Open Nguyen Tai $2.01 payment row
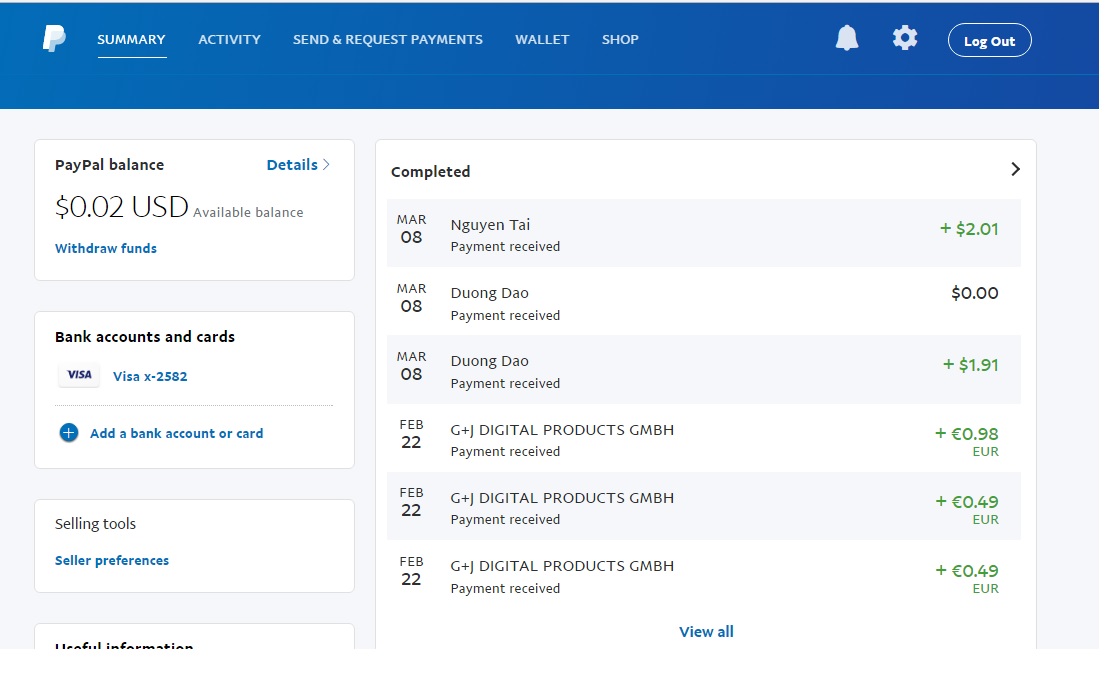This screenshot has width=1108, height=676. point(703,233)
